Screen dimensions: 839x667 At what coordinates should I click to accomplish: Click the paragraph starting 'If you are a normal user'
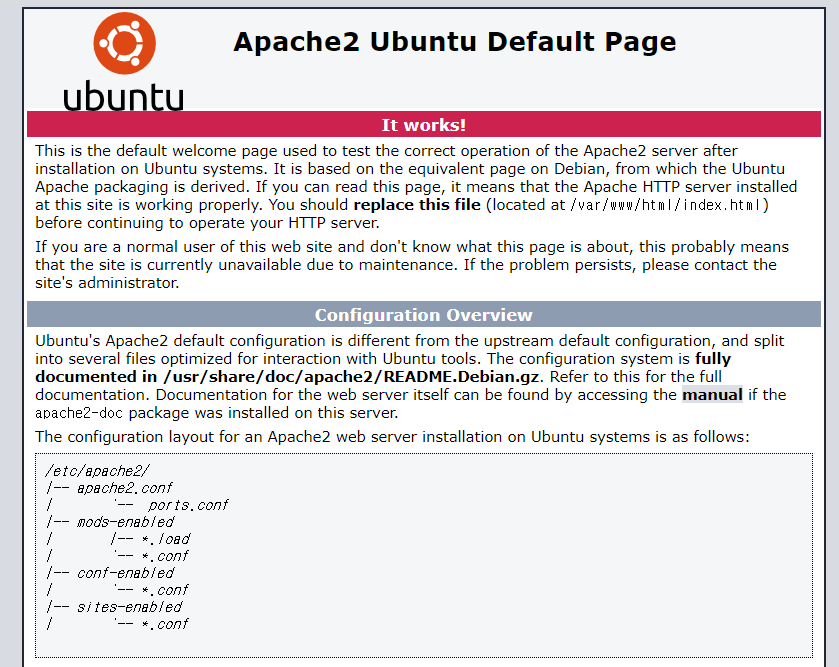(412, 265)
